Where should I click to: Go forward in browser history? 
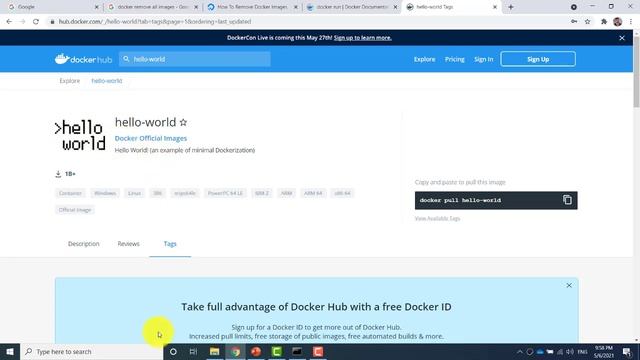click(x=22, y=22)
